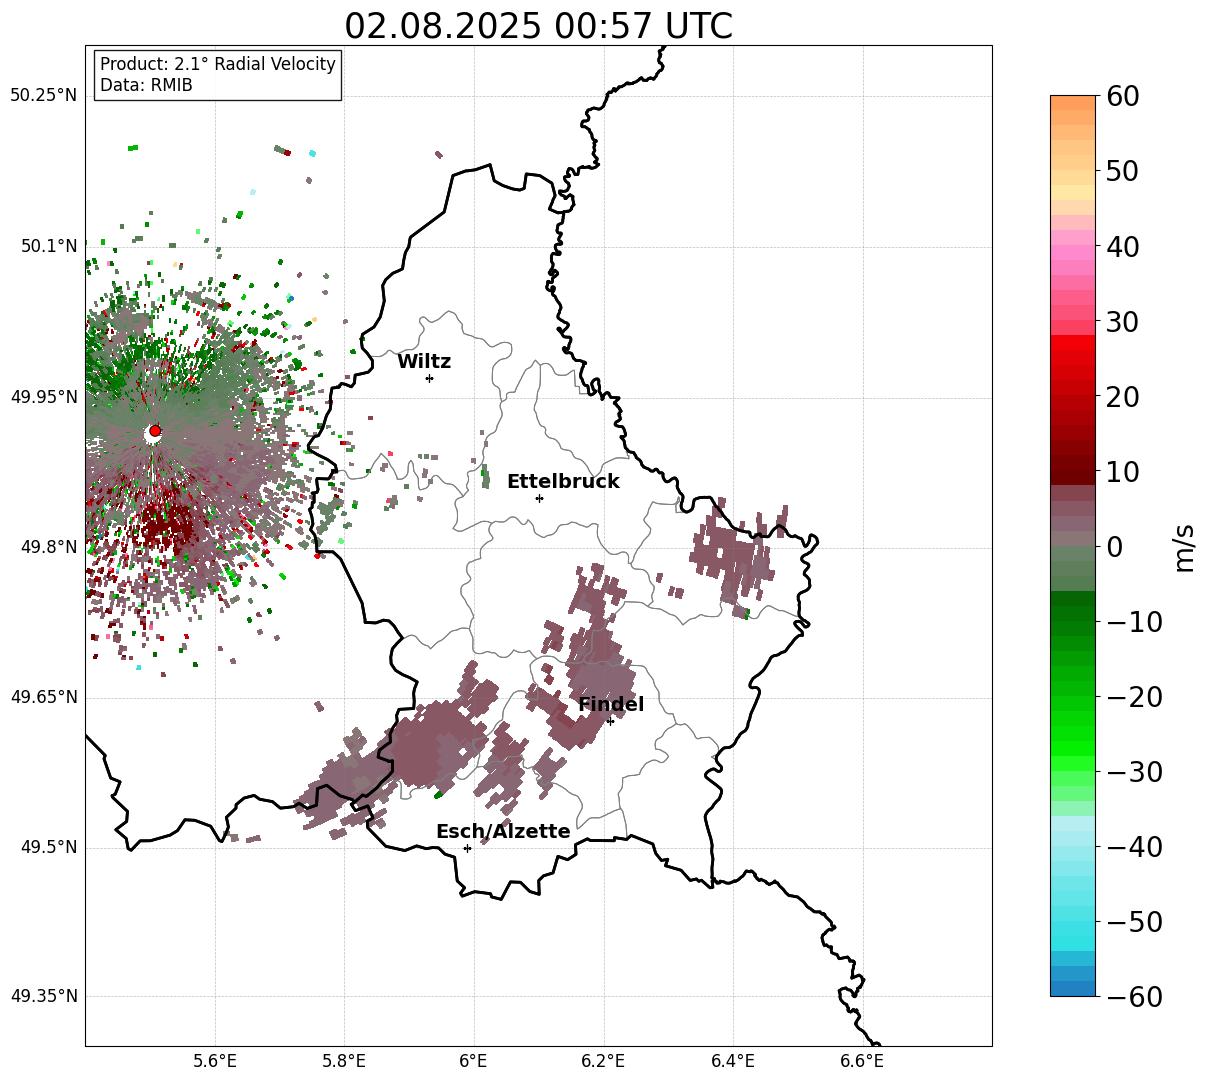Click the colorbar label 20
1207x1081 pixels.
pyautogui.click(x=1122, y=397)
